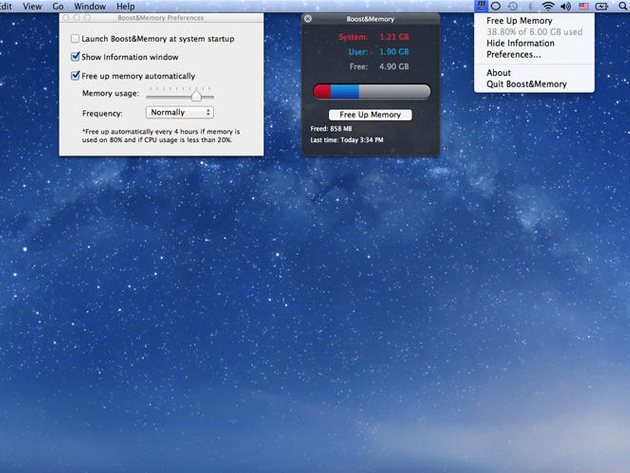Click the Boost&Memory Preferences title bar
630x473 pixels.
(x=161, y=18)
